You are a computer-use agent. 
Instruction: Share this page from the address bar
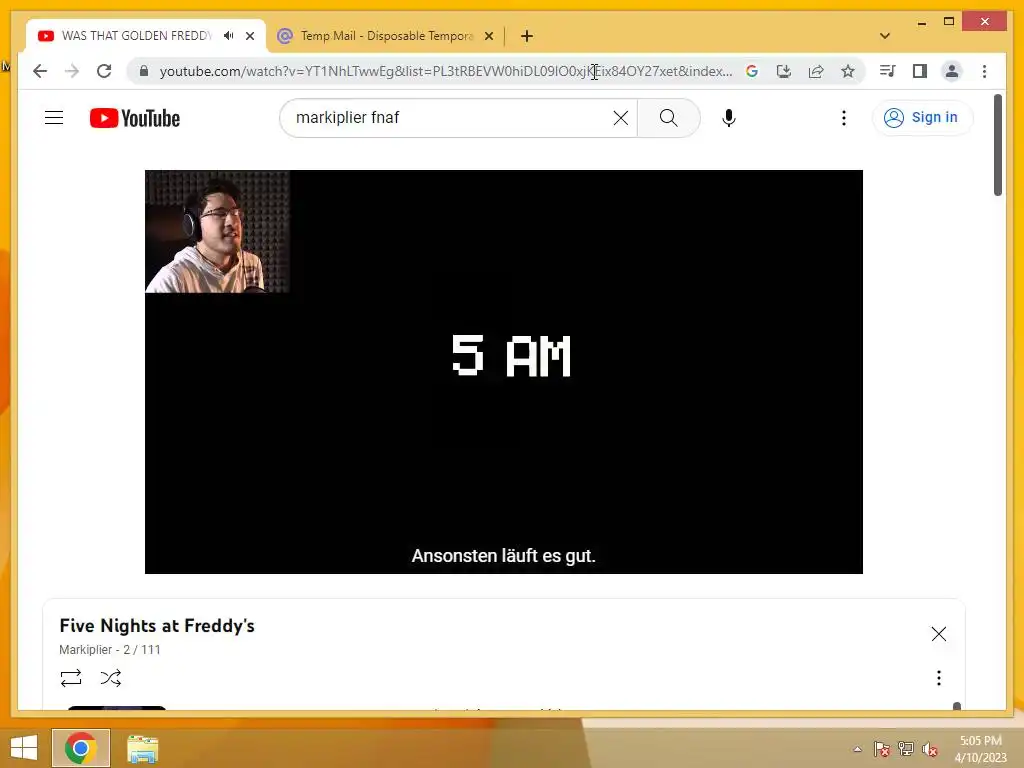(x=816, y=71)
